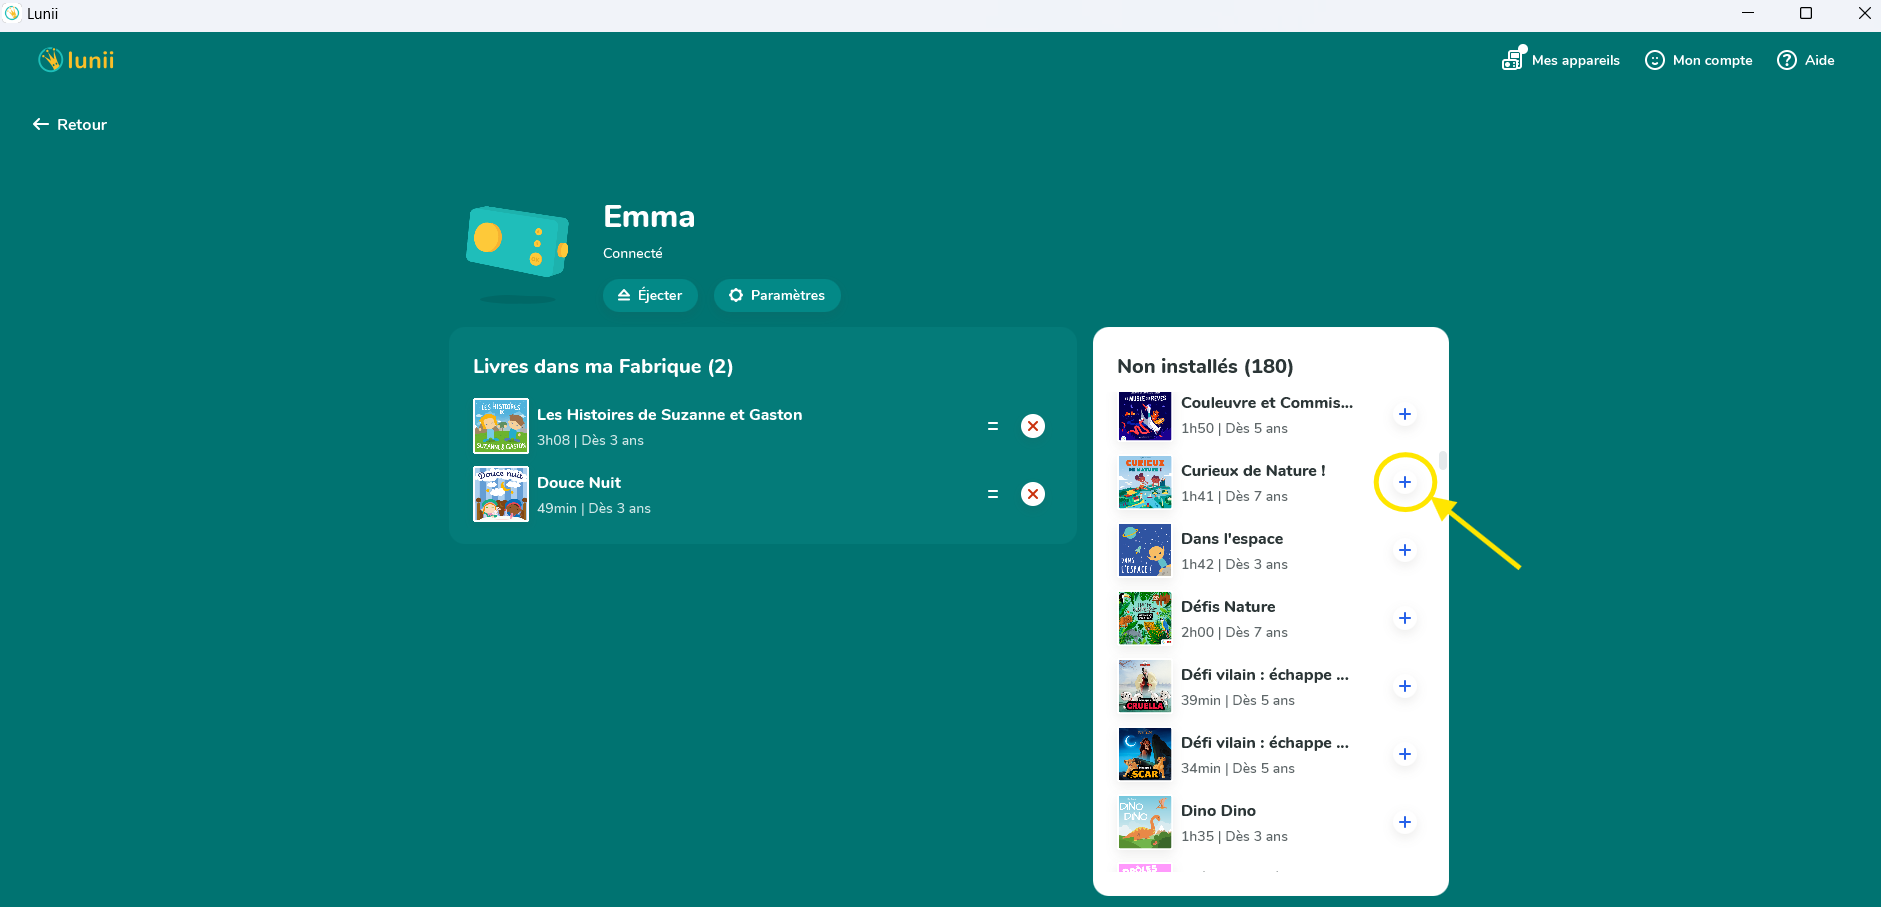
Task: Click the 1h35 | Dès 3 ans detail
Action: [1234, 836]
